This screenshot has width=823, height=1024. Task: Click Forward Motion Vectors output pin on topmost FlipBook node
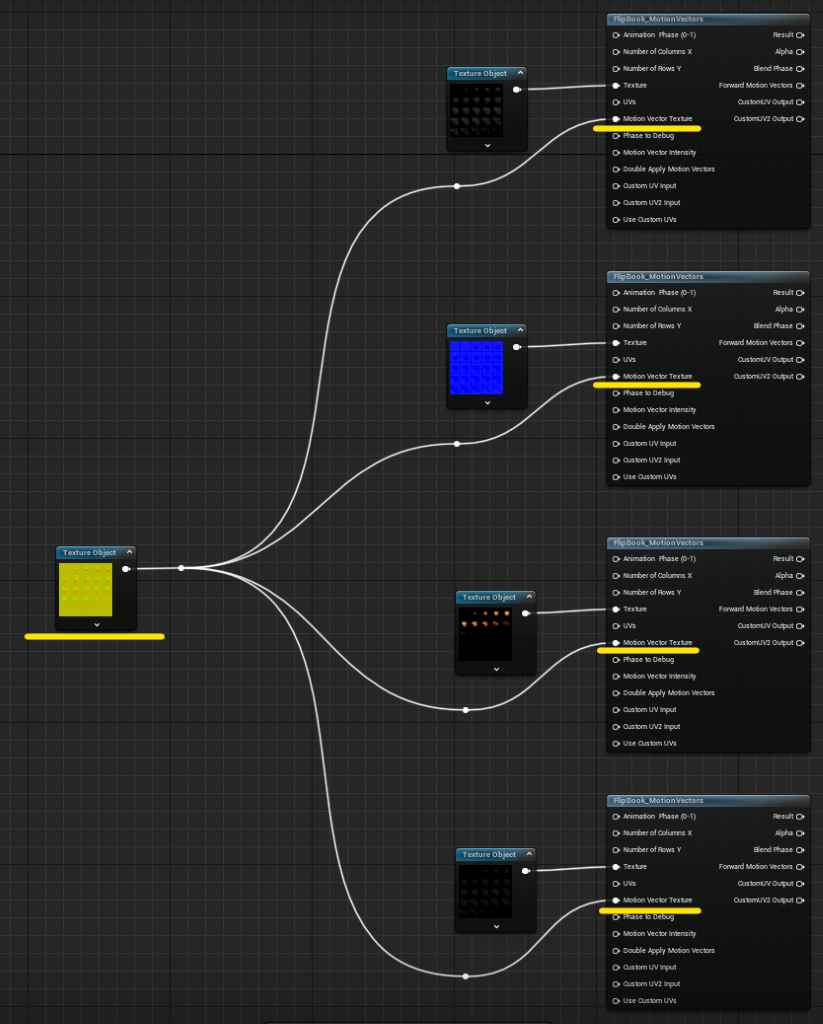tap(800, 85)
